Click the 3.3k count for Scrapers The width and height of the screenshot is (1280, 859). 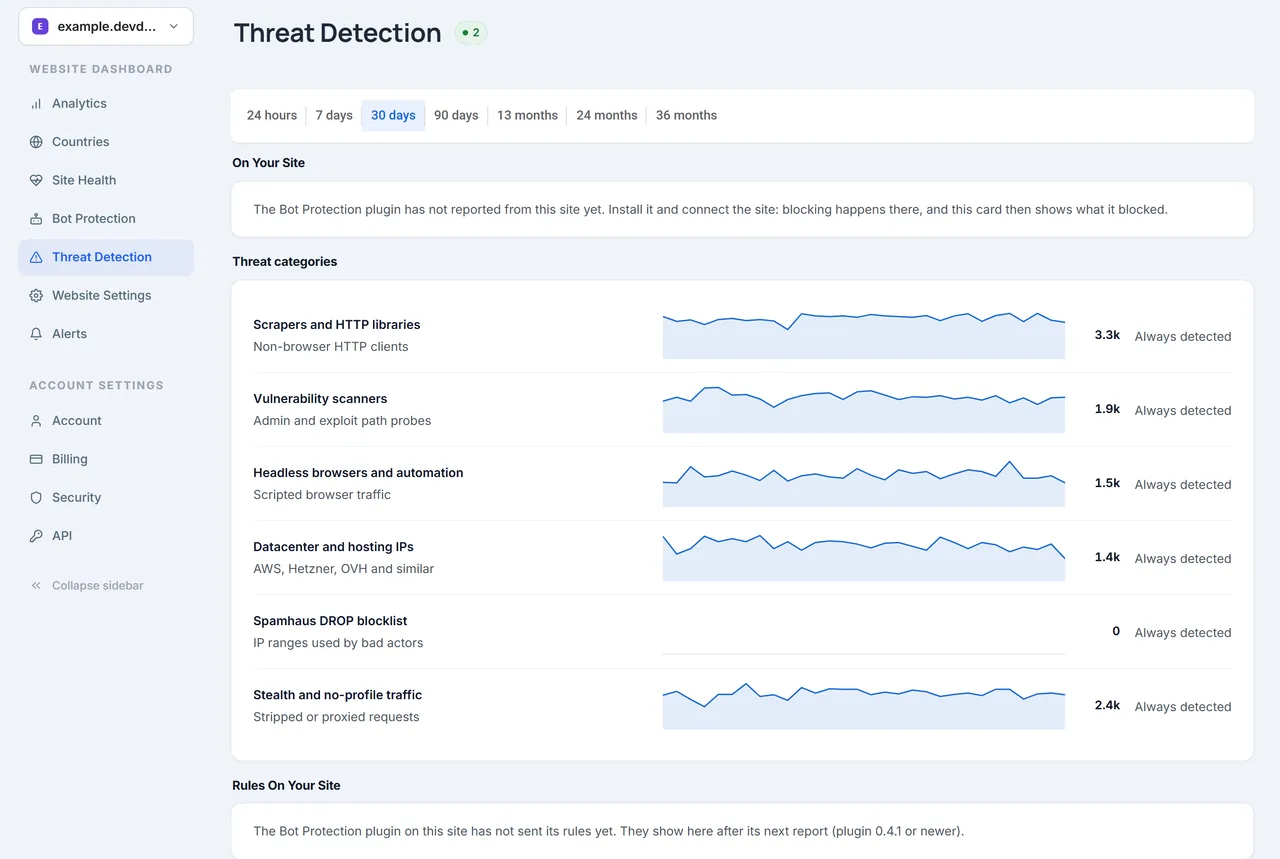(x=1107, y=335)
